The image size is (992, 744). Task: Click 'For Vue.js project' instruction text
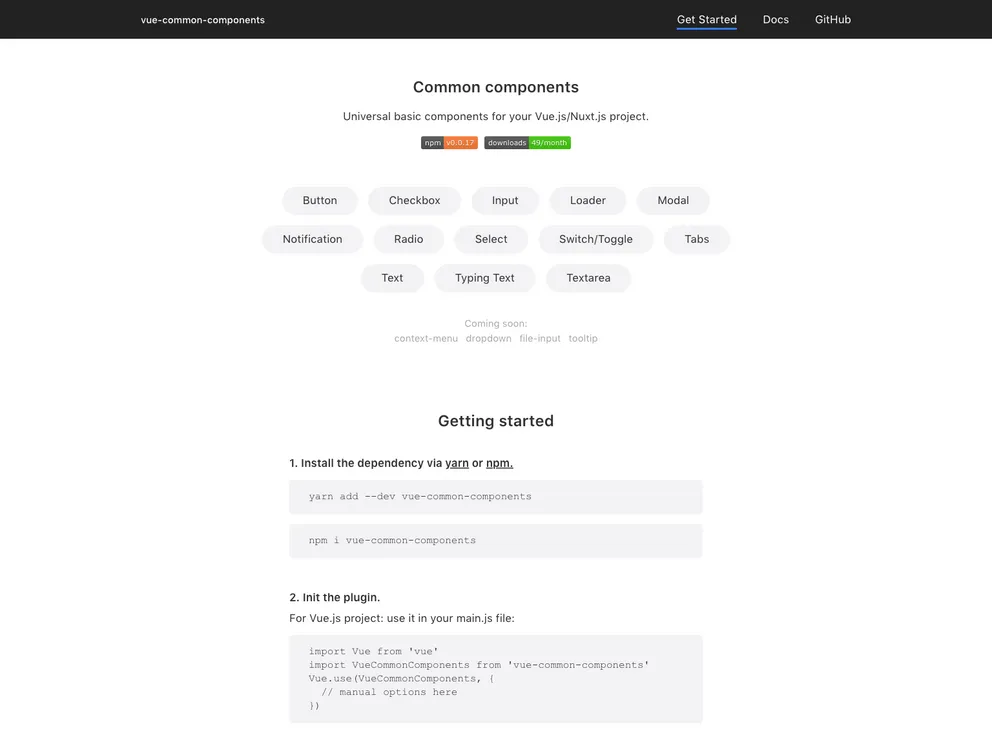point(402,618)
